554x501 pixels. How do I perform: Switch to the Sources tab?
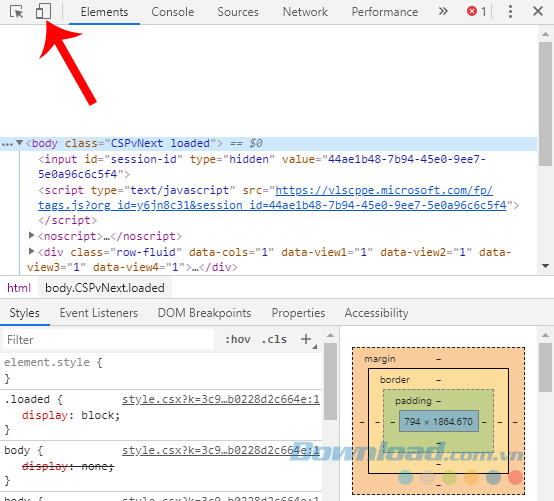click(238, 12)
